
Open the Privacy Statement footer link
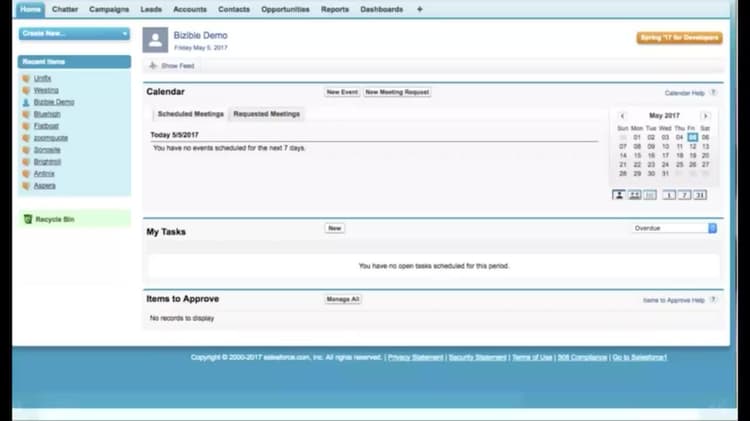click(416, 357)
